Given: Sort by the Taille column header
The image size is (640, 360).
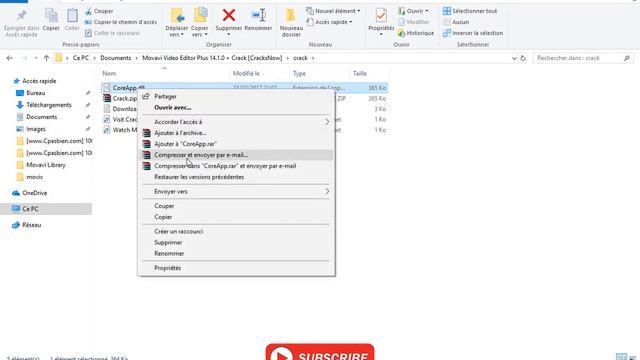Looking at the screenshot, I should 360,73.
